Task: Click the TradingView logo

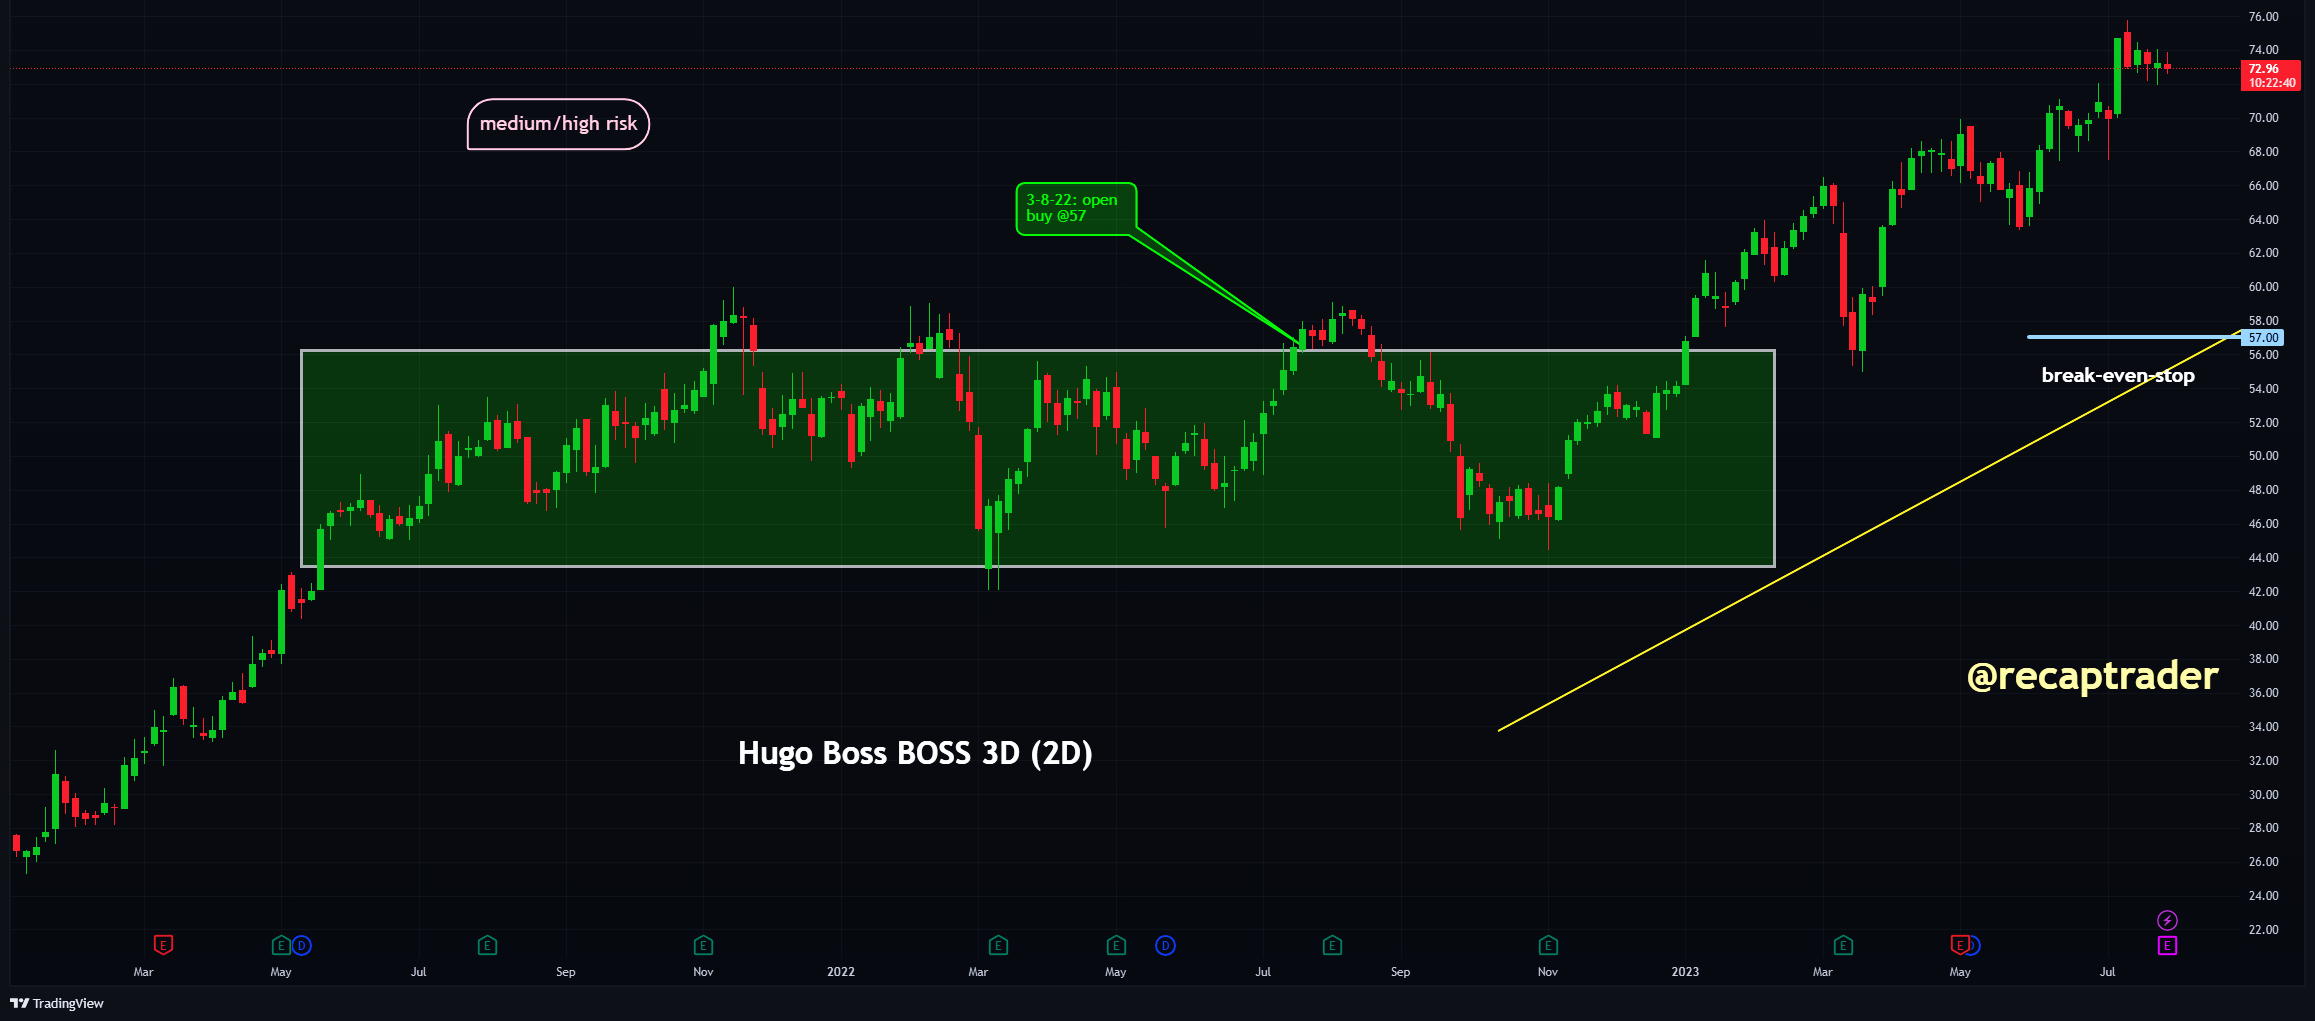Action: pos(57,1003)
